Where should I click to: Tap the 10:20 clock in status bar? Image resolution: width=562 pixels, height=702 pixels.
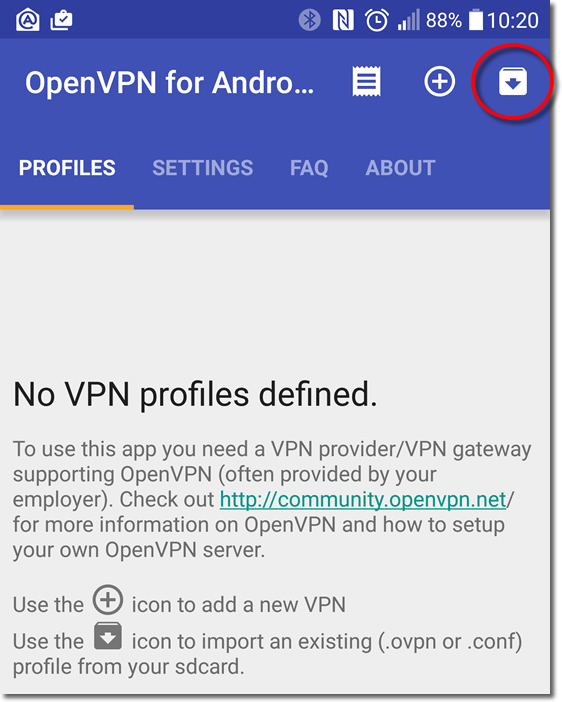pos(513,21)
